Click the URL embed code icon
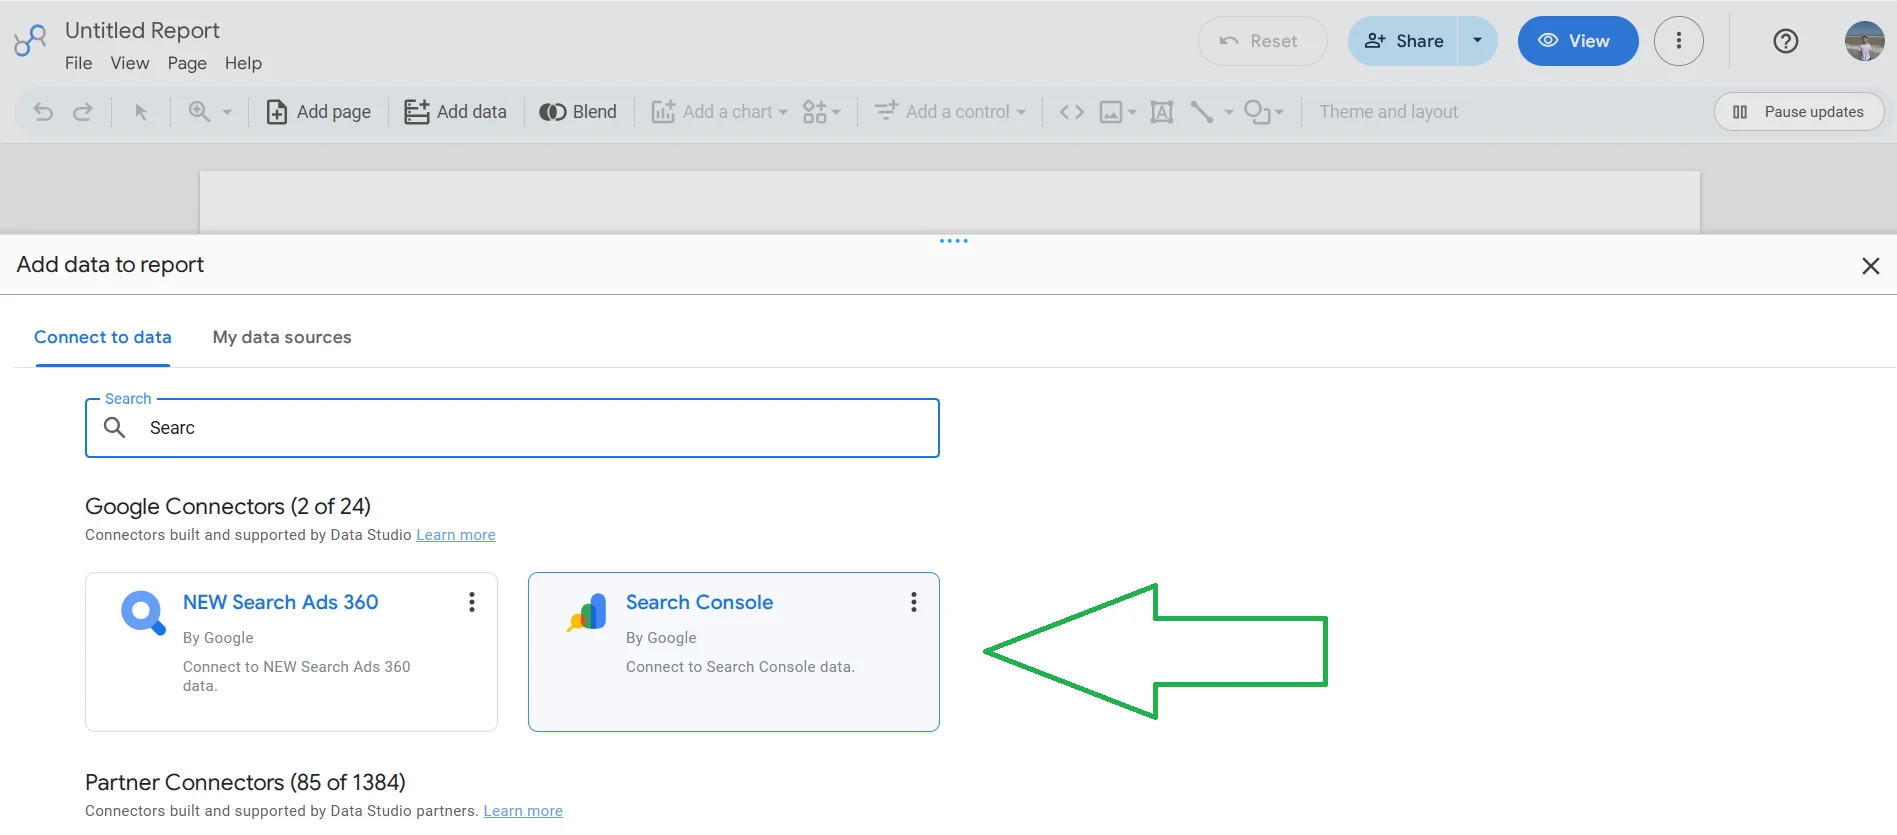 [1072, 112]
